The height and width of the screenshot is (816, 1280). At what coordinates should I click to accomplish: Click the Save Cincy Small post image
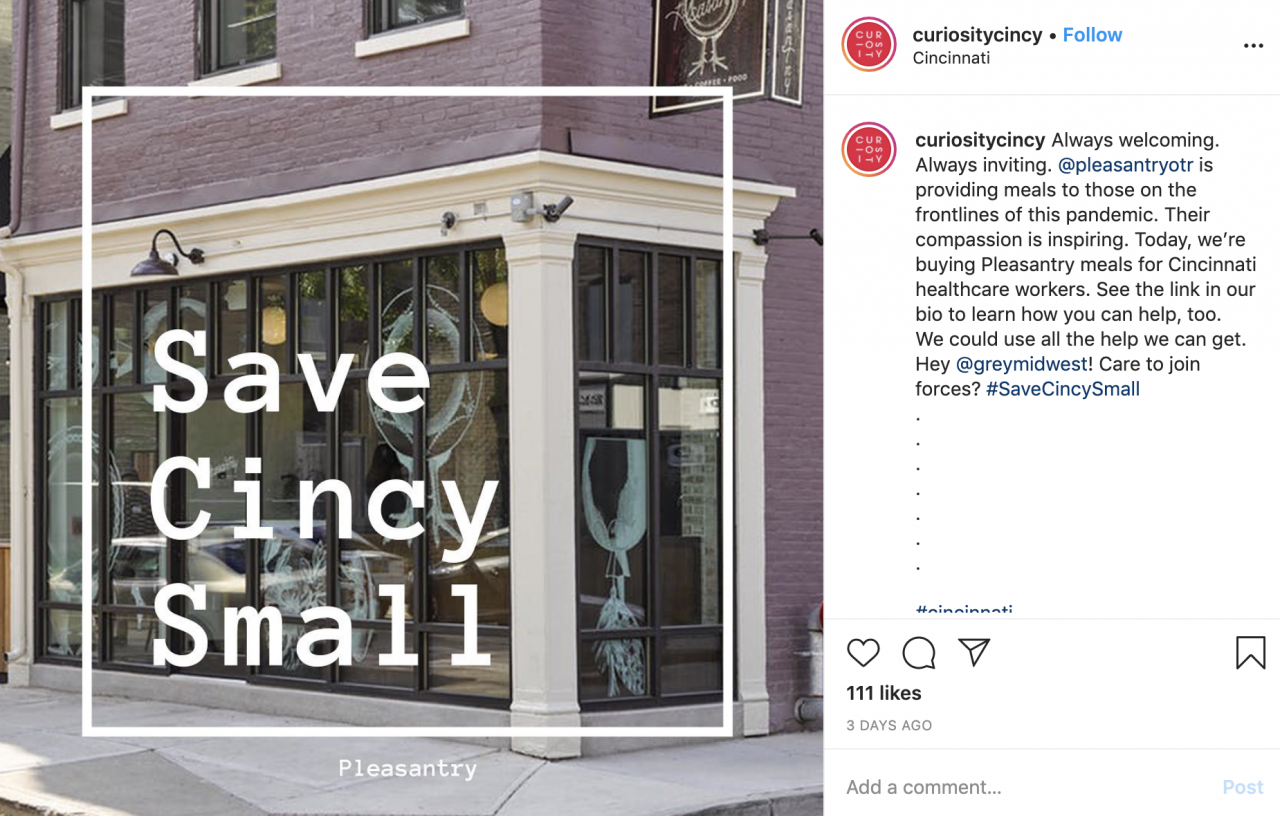coord(412,408)
